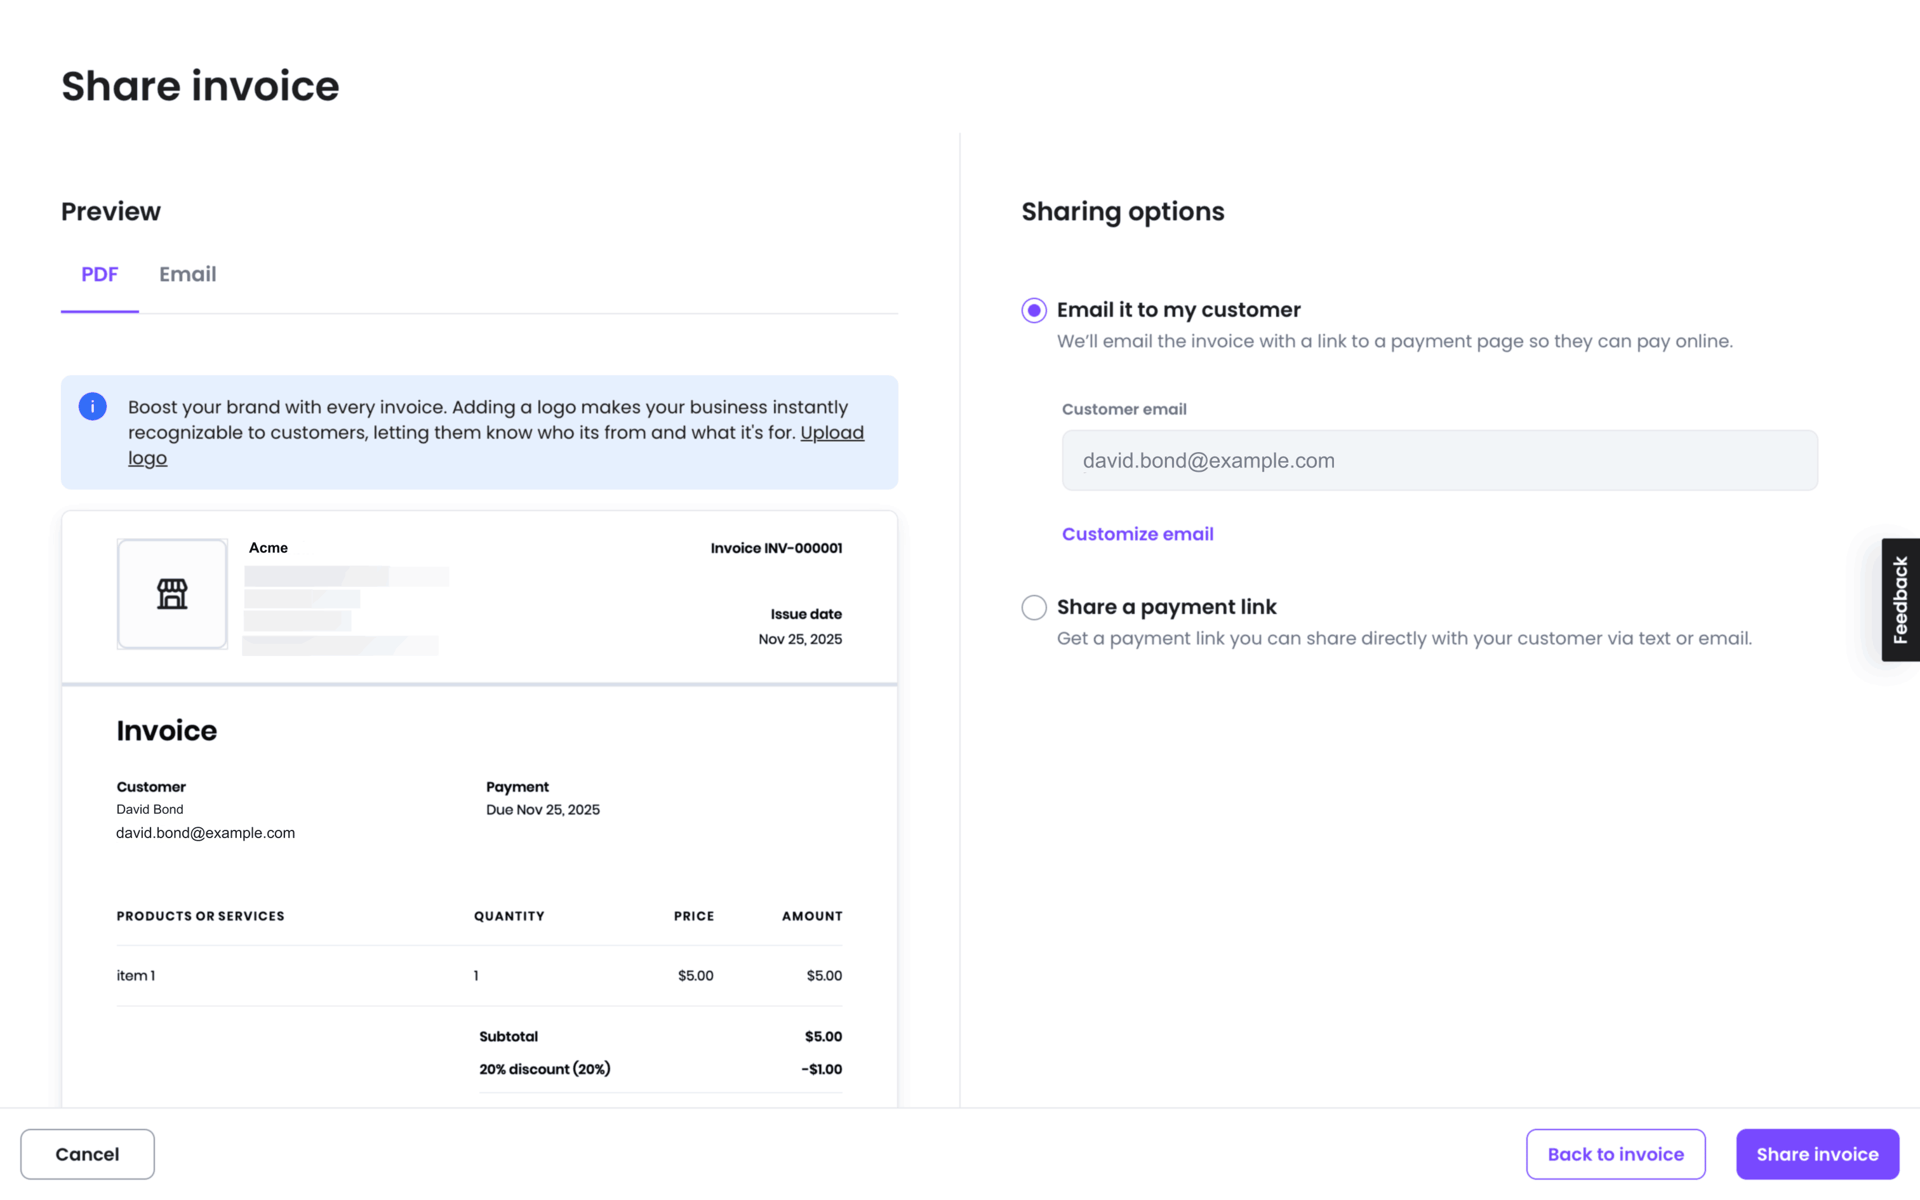Switch to the Email preview tab
Screen dimensions: 1920x1200
pos(188,274)
